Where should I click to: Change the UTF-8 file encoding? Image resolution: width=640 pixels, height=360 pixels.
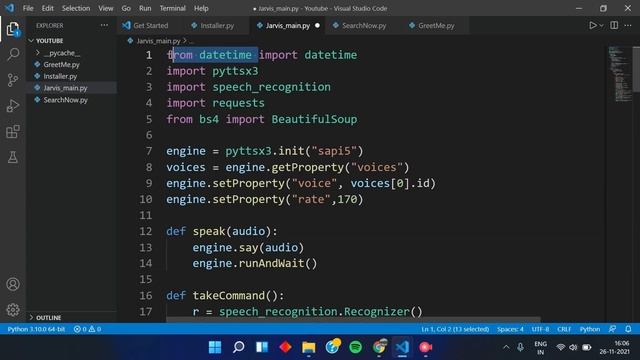pyautogui.click(x=540, y=329)
